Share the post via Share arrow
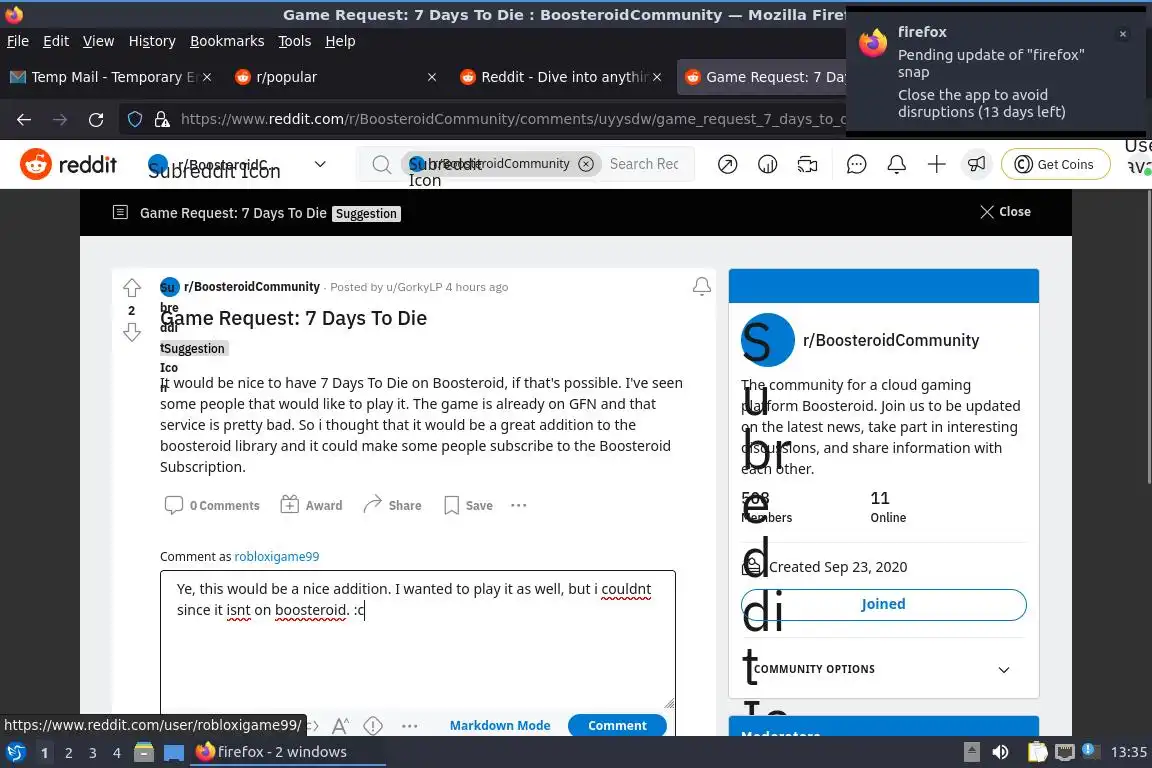The width and height of the screenshot is (1152, 768). (392, 505)
